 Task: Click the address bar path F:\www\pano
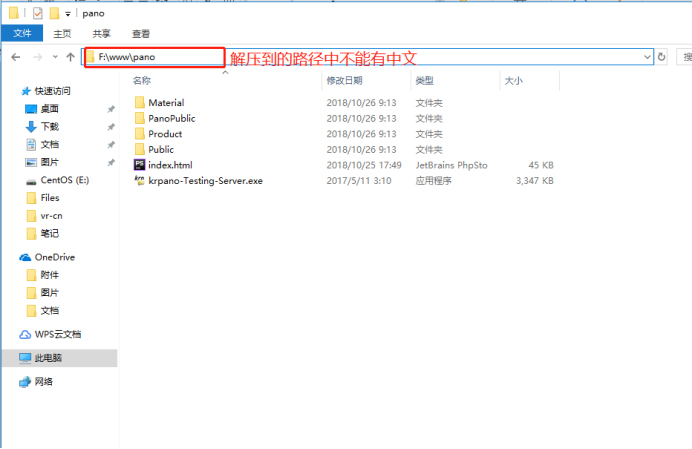tap(127, 57)
